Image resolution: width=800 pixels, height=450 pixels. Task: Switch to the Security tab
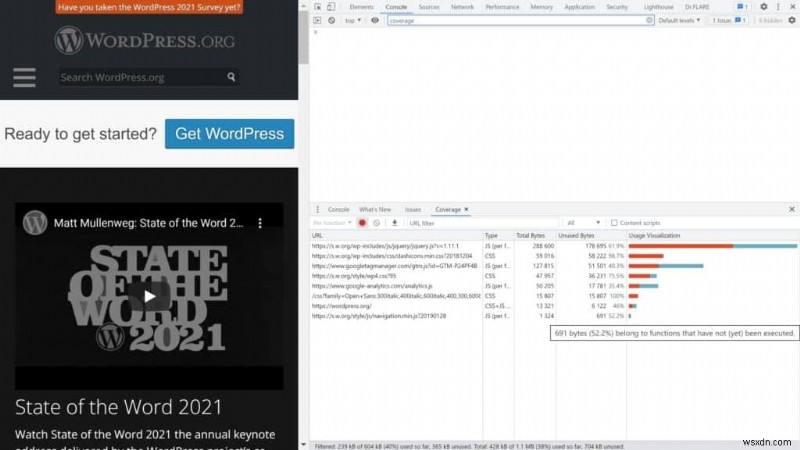click(x=617, y=7)
